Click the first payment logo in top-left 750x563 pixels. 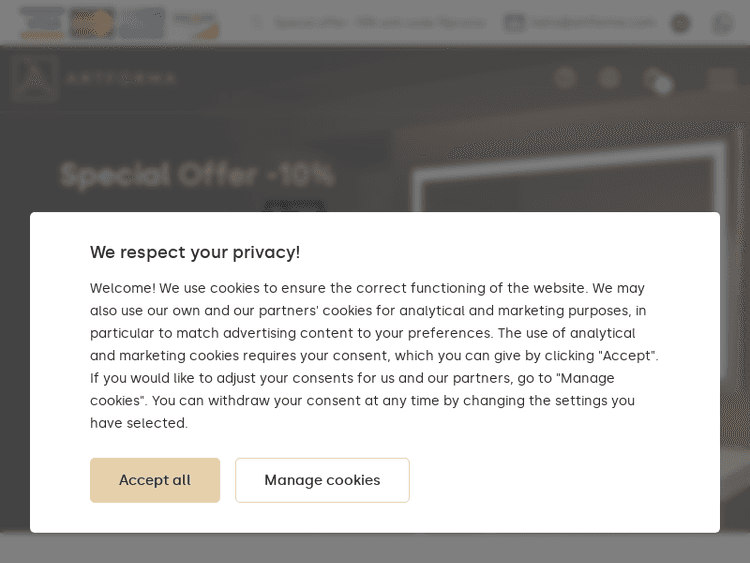coord(42,22)
